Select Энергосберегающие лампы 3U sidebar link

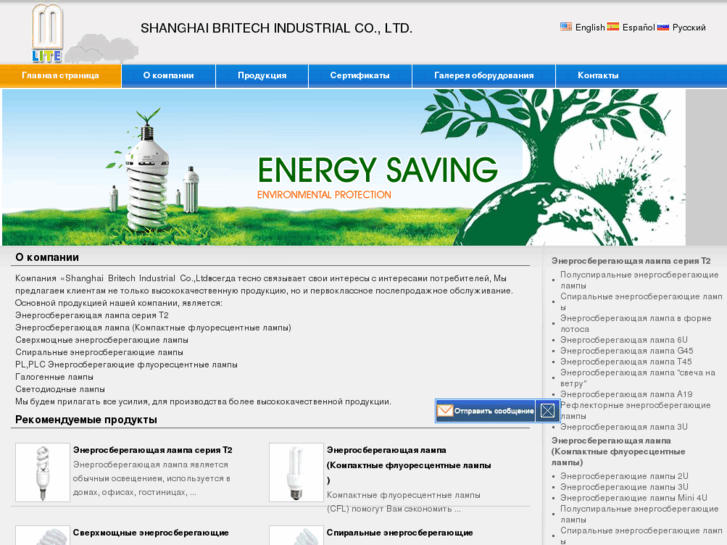click(x=624, y=487)
